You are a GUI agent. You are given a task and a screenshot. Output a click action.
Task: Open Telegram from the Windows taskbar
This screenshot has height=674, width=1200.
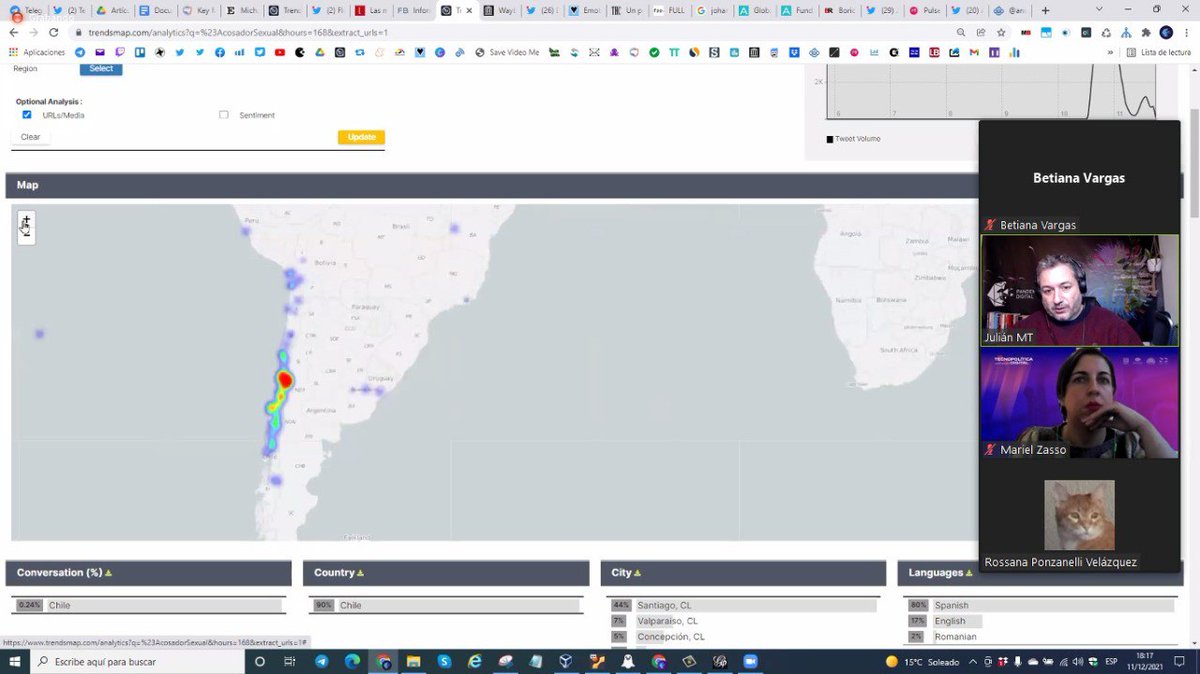pyautogui.click(x=321, y=661)
